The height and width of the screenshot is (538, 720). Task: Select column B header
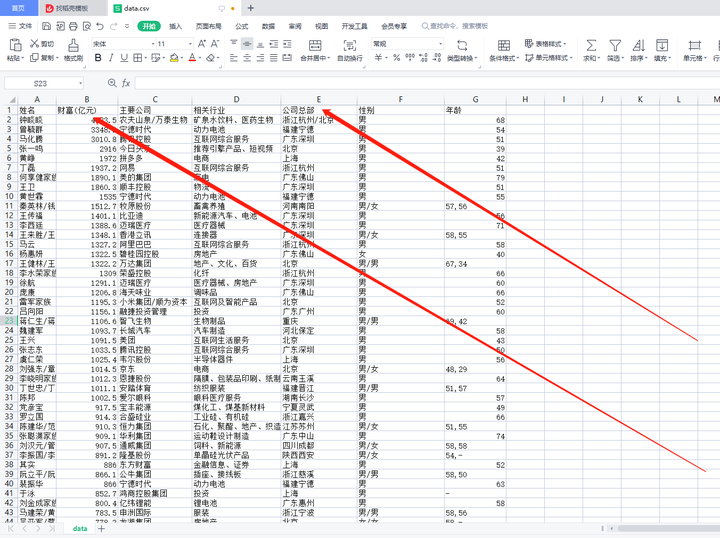87,99
